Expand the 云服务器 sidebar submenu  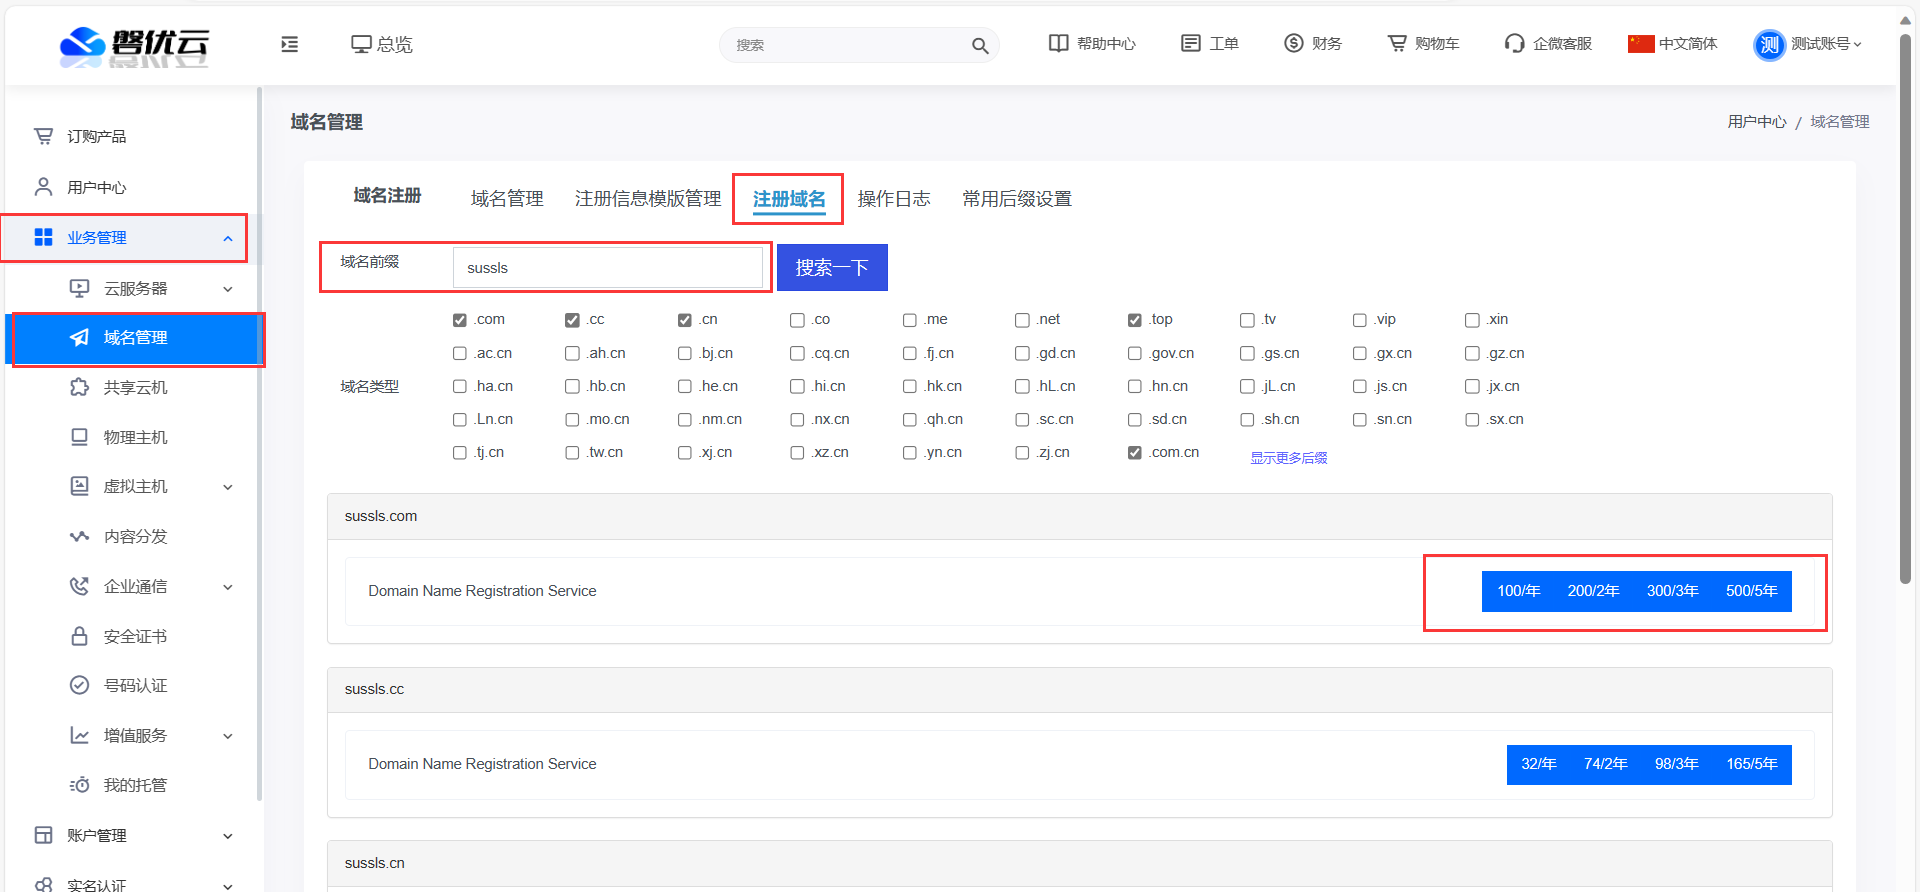click(x=228, y=289)
